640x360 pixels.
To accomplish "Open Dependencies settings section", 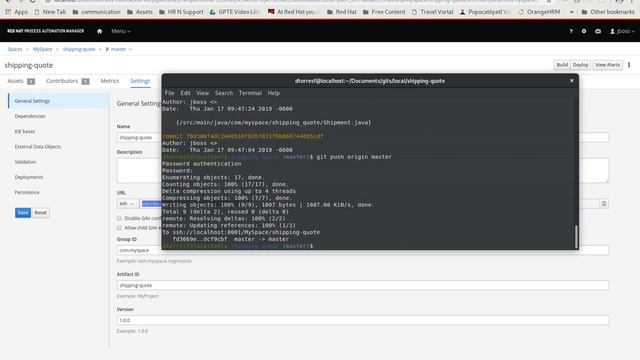I will point(30,116).
